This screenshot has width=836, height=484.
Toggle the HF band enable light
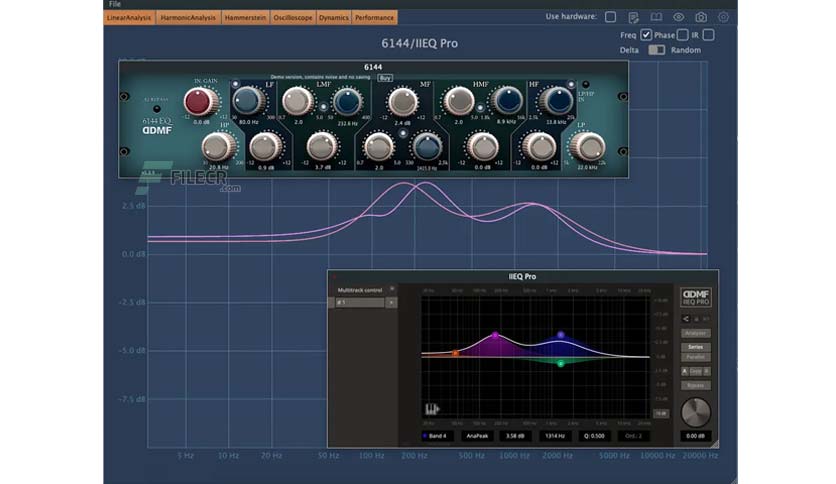tap(571, 84)
